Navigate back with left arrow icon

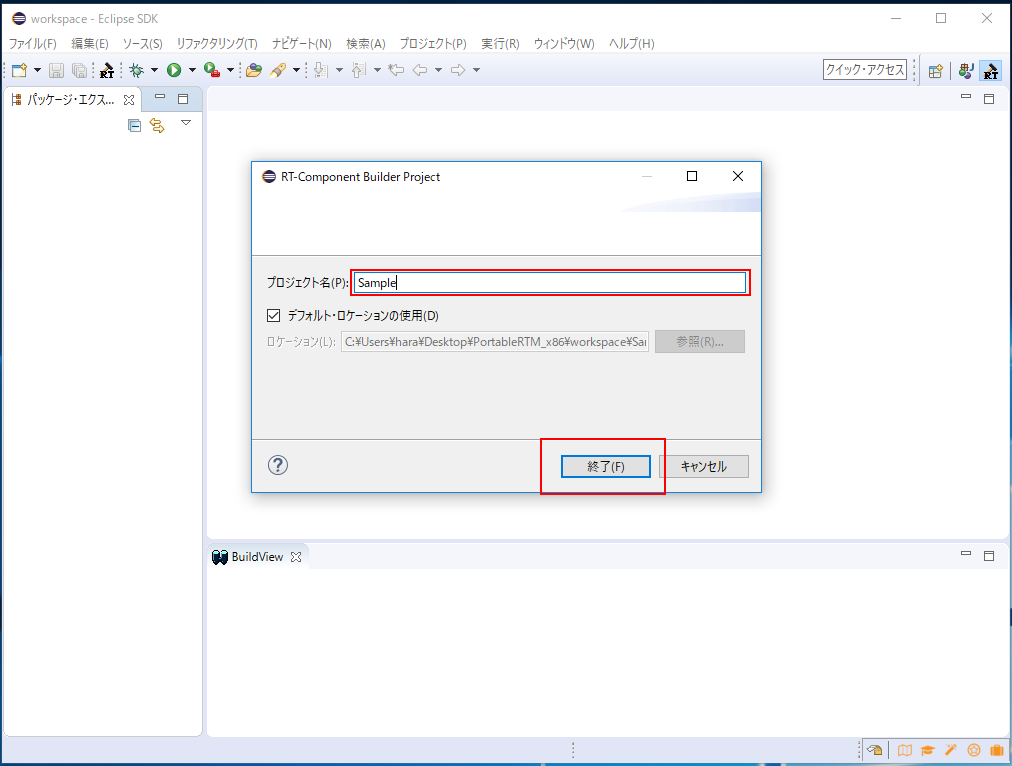[420, 70]
